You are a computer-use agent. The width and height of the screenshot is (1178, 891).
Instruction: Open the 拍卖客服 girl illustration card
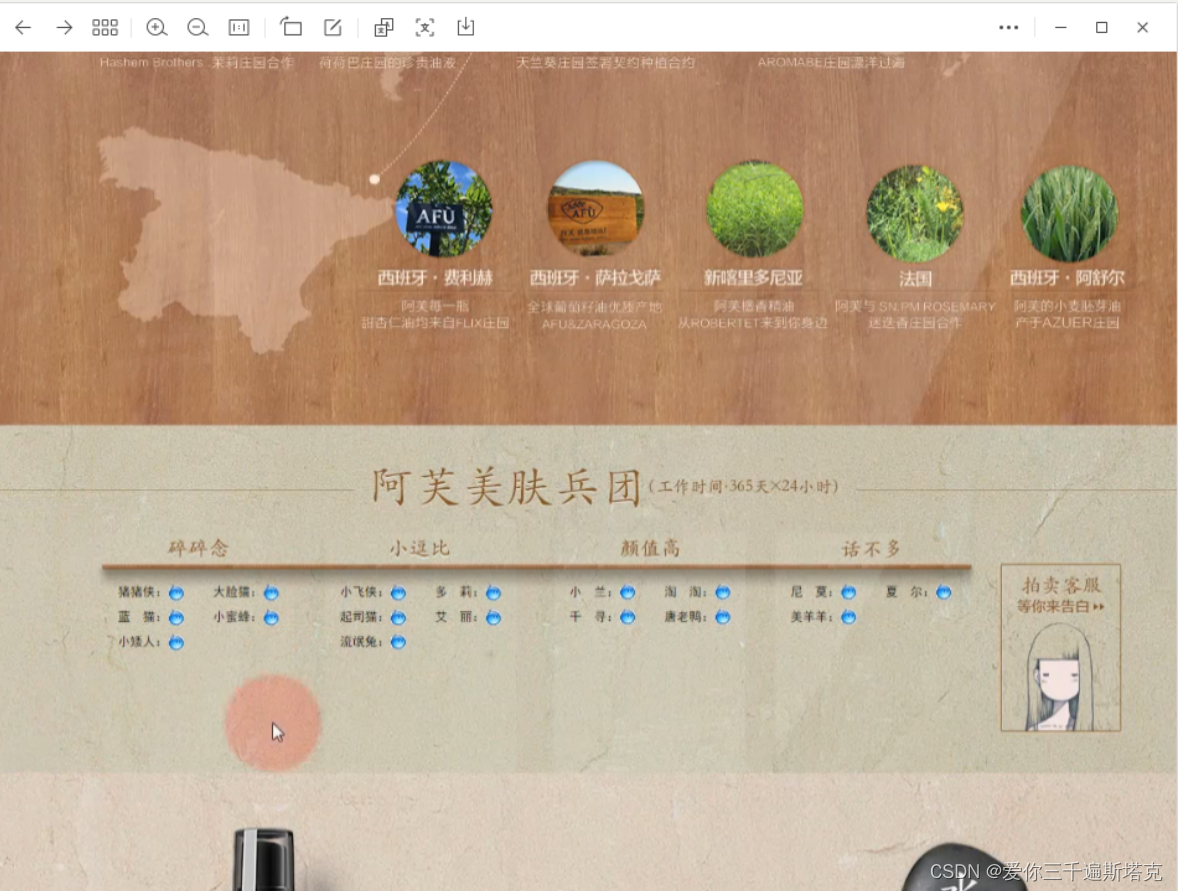coord(1061,648)
